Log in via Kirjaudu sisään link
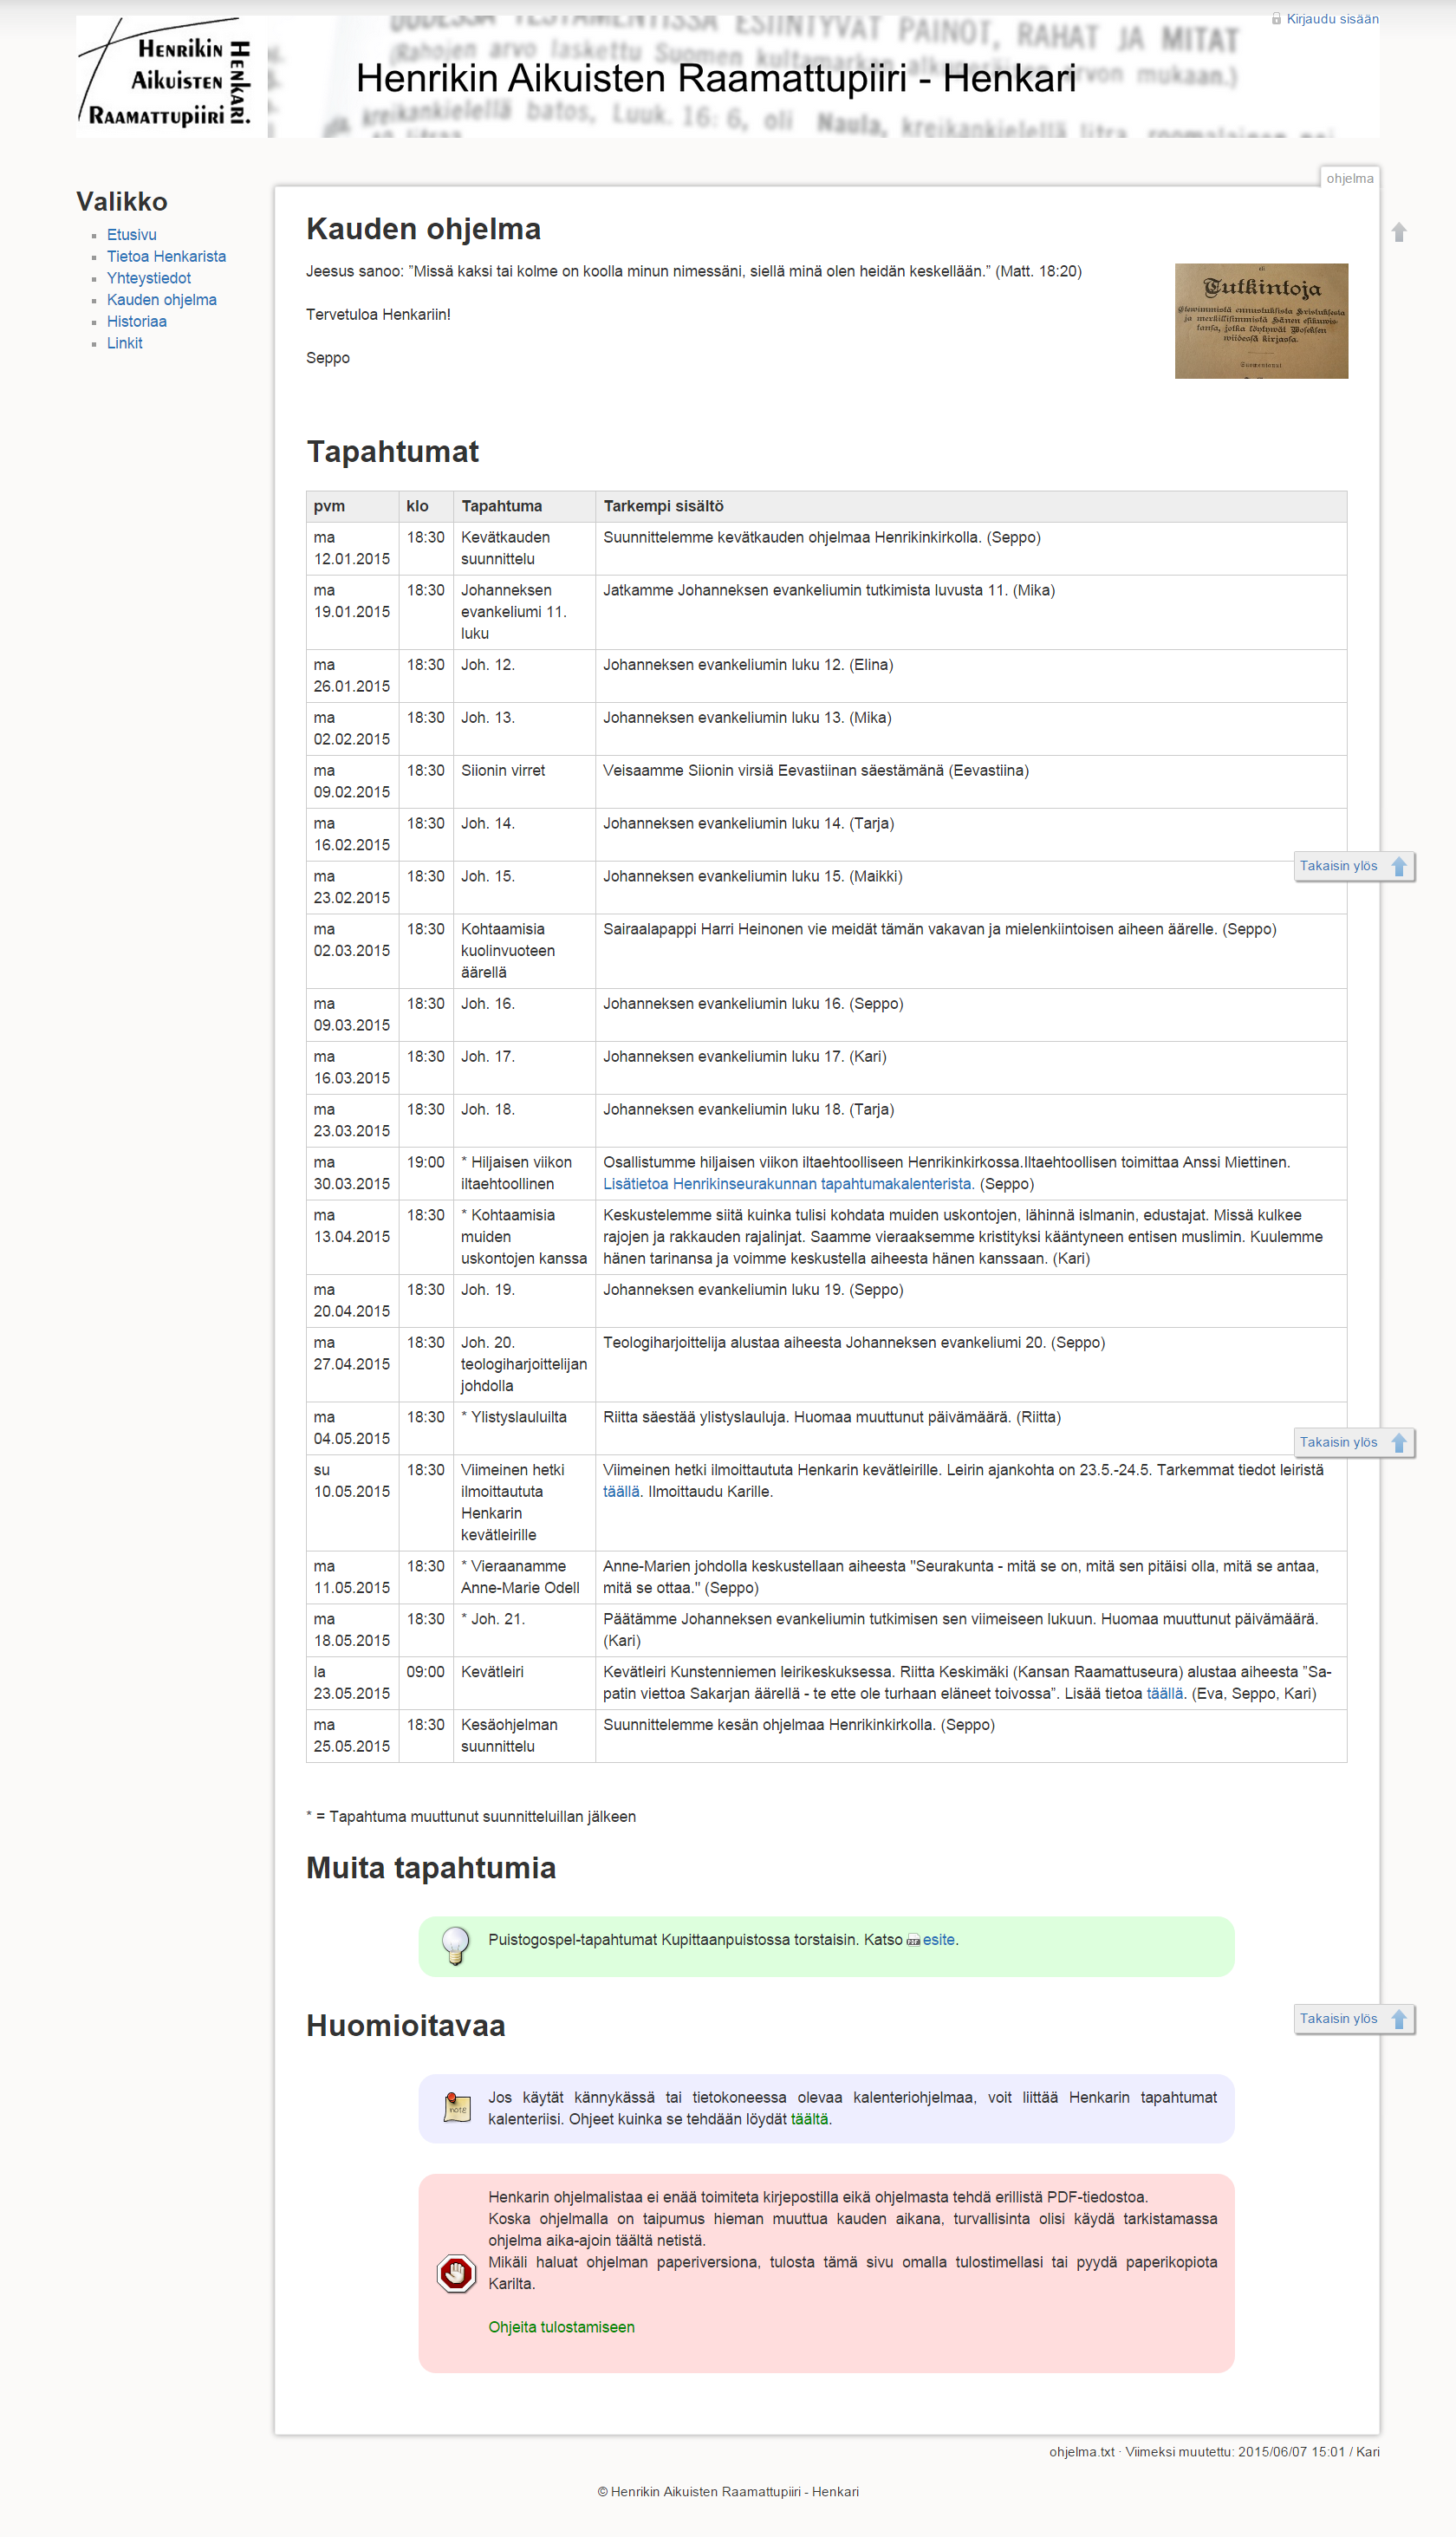This screenshot has height=2537, width=1456. point(1332,19)
